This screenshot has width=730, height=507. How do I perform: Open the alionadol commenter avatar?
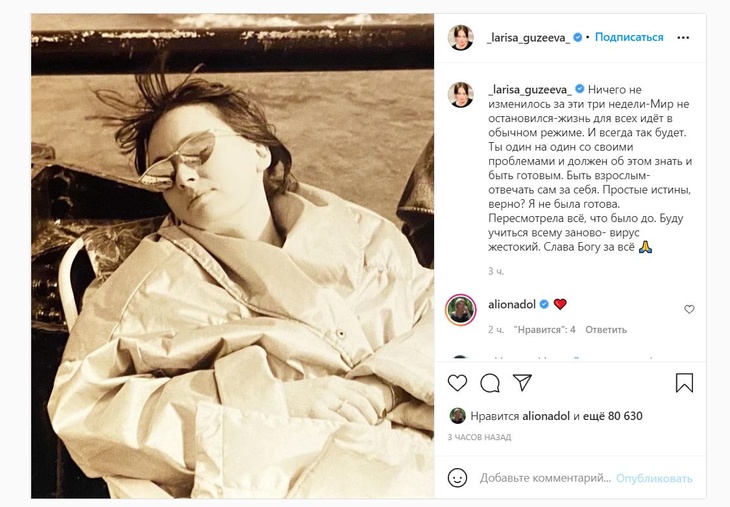click(x=460, y=310)
